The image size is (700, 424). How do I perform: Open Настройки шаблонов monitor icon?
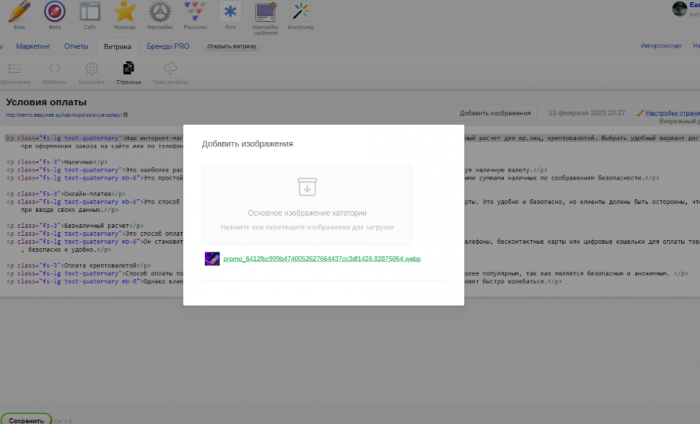[x=265, y=13]
